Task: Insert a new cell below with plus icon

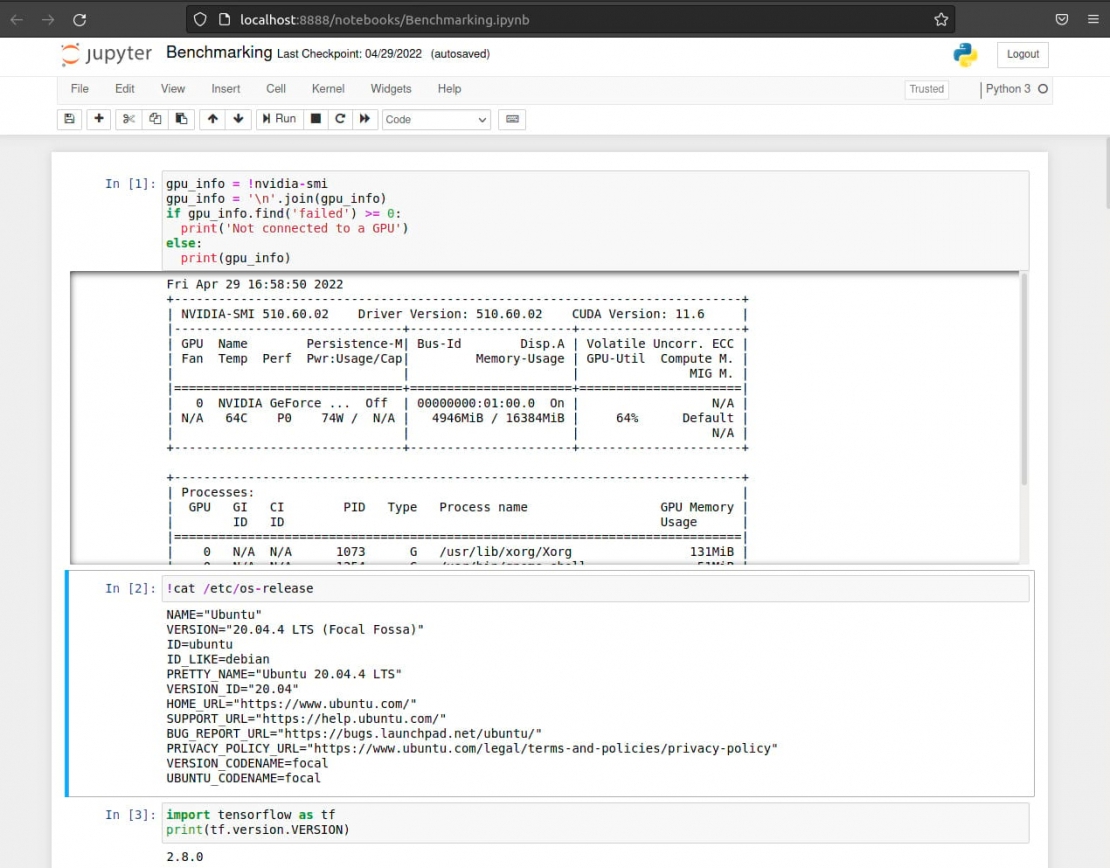Action: tap(98, 119)
